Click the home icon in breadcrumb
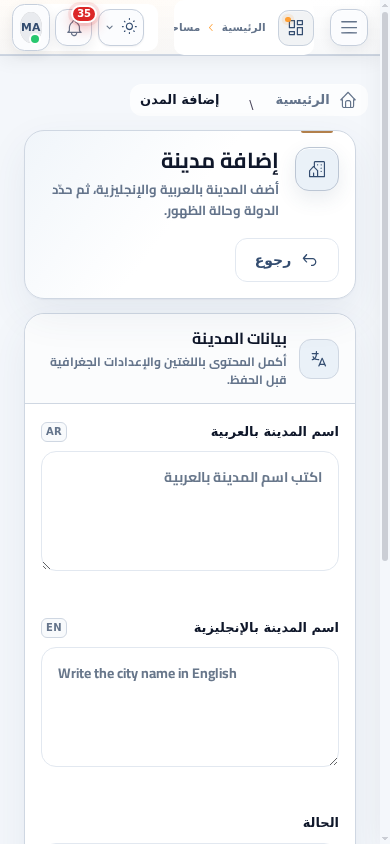Viewport: 390px width, 844px height. pyautogui.click(x=348, y=100)
